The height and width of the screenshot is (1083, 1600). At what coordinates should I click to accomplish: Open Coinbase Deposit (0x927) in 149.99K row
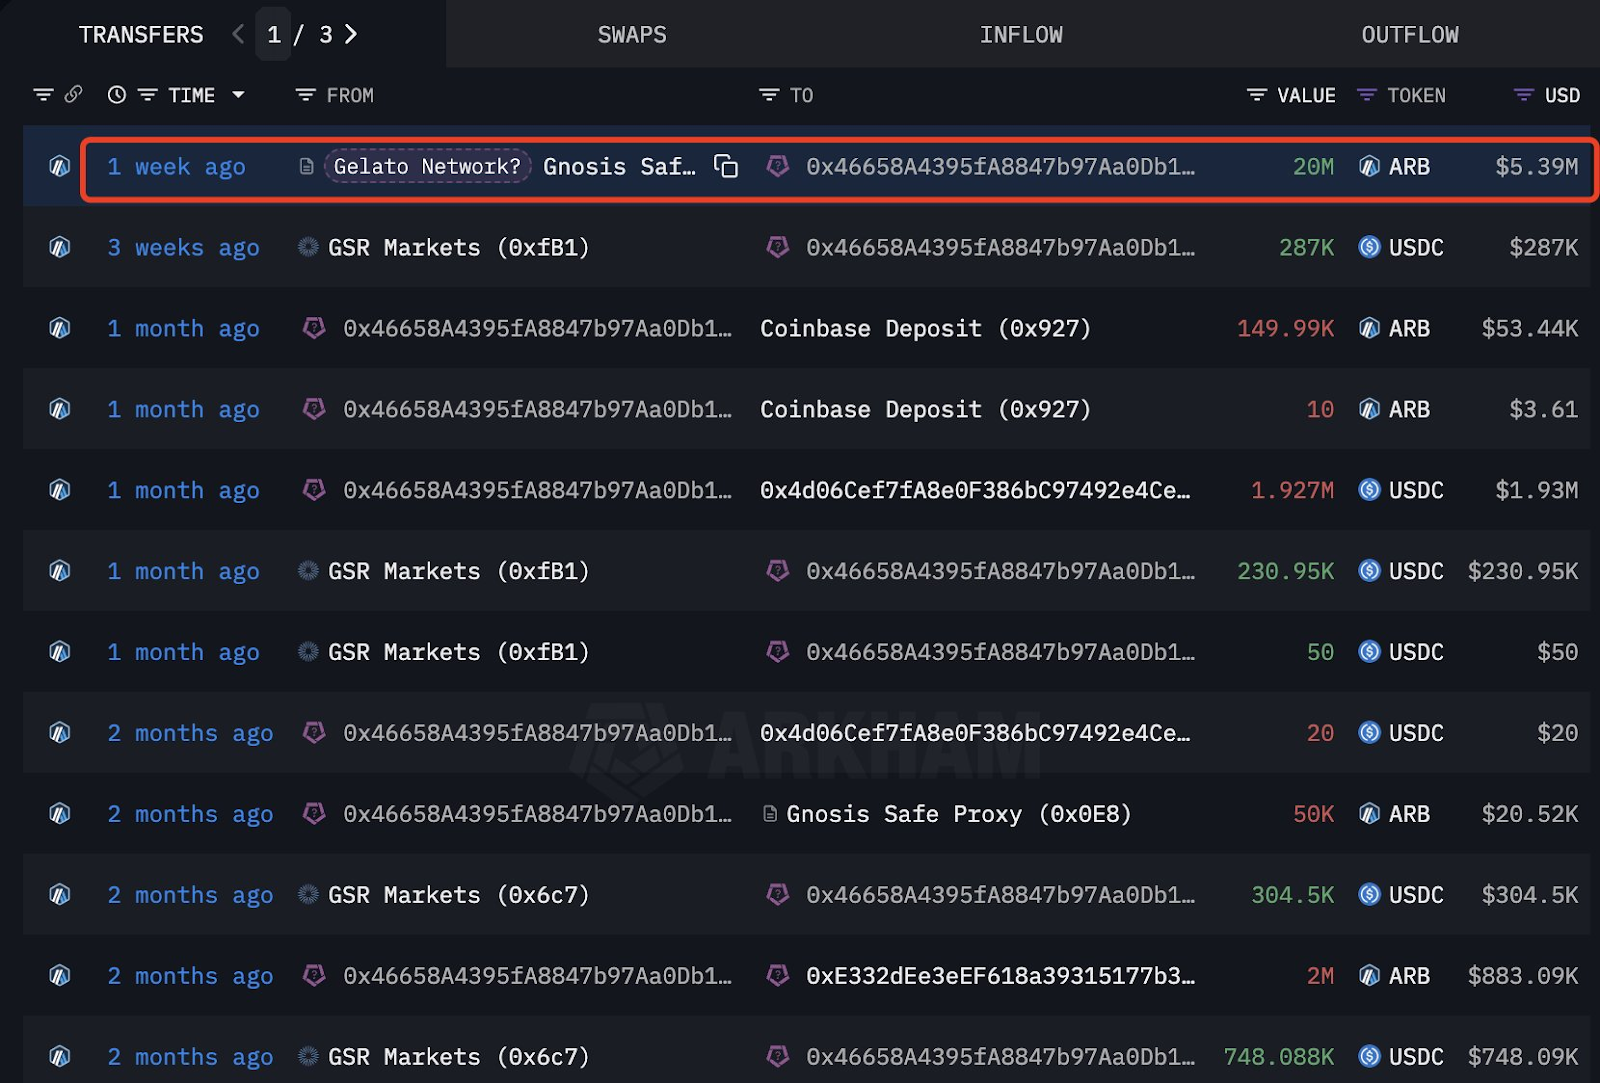(926, 329)
